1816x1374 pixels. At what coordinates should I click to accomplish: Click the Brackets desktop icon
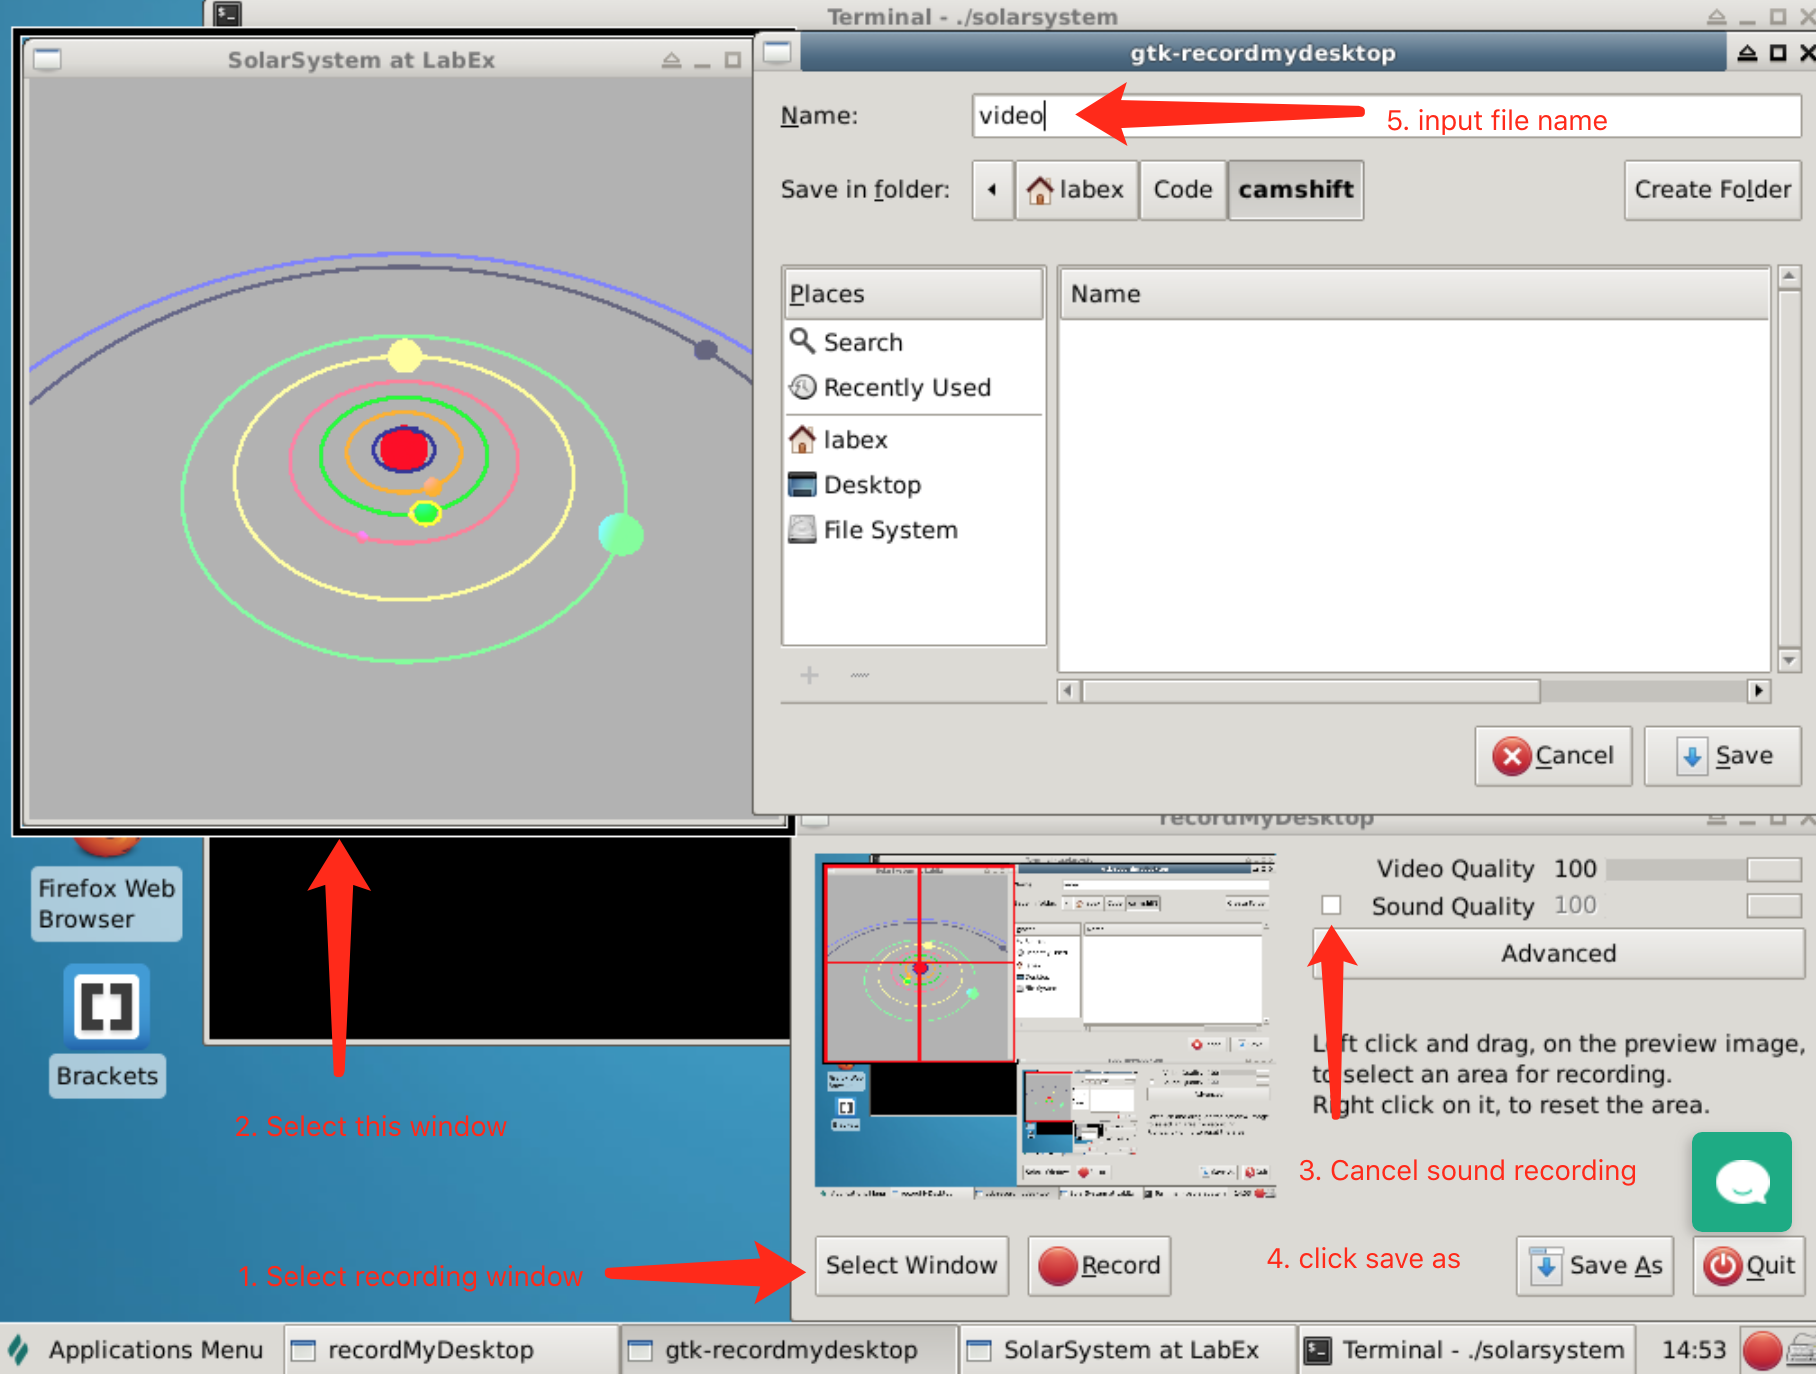107,1008
